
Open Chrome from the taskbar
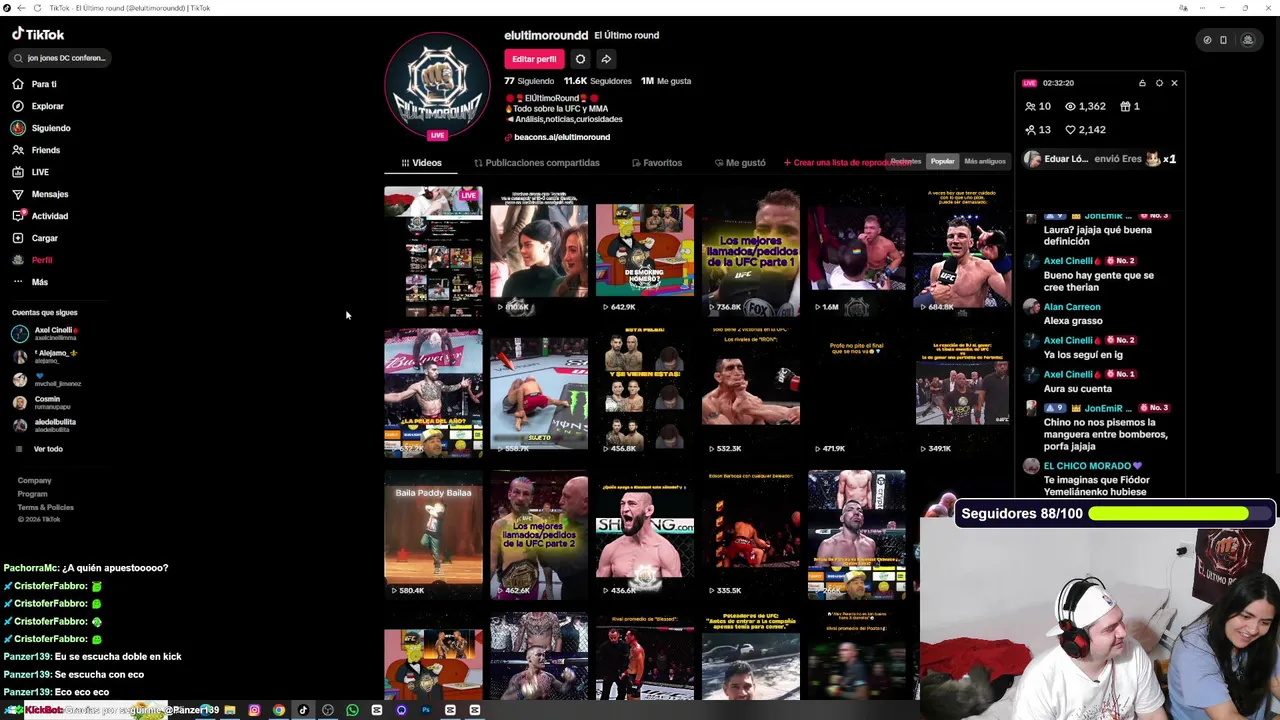pyautogui.click(x=279, y=710)
